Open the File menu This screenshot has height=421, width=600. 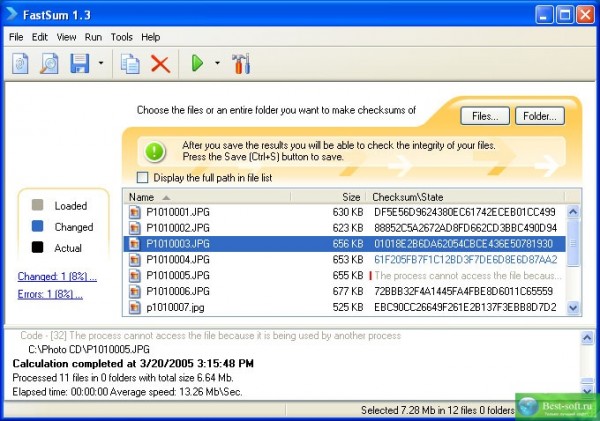pyautogui.click(x=16, y=37)
